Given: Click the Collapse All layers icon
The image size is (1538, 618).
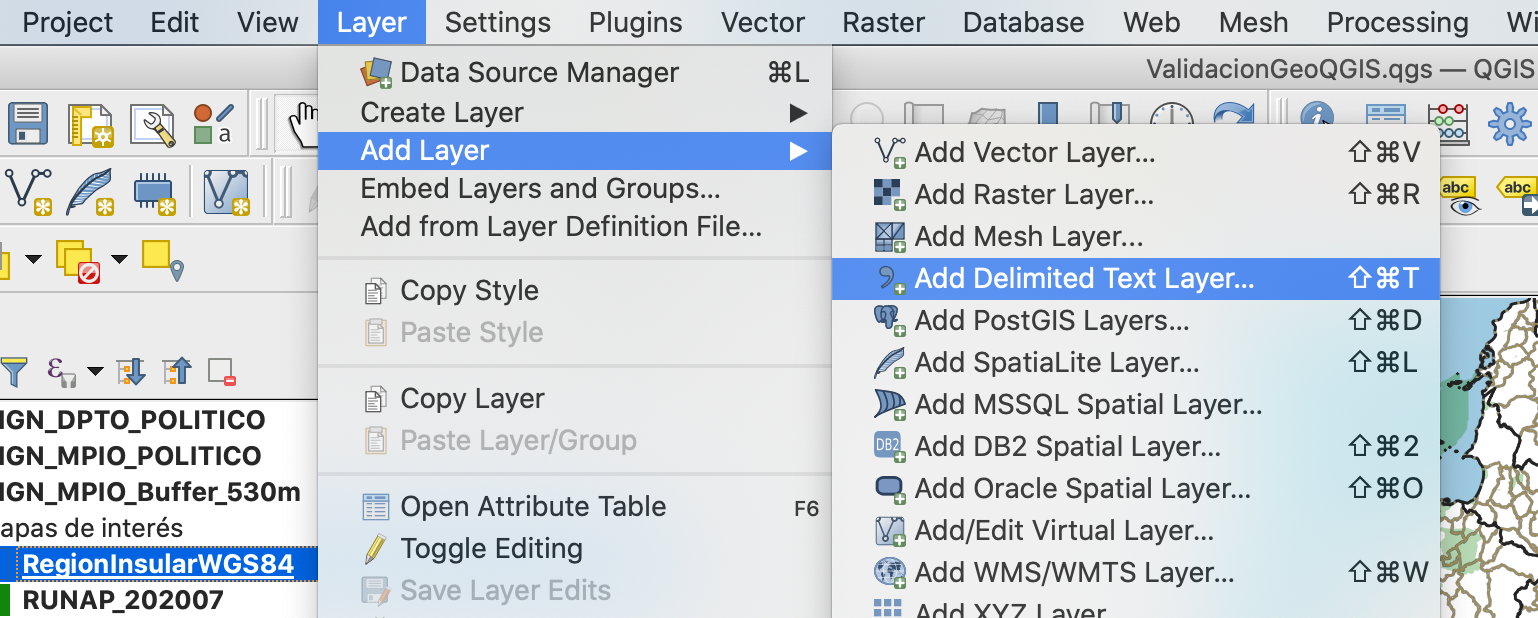Looking at the screenshot, I should [176, 372].
